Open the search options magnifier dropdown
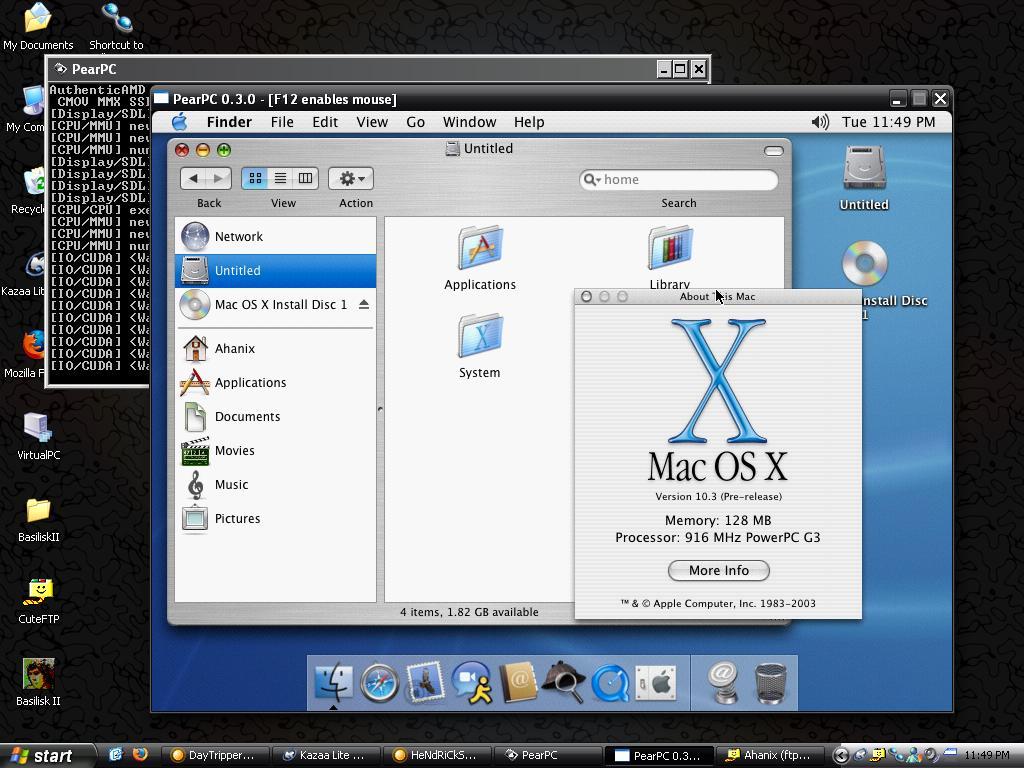Viewport: 1024px width, 768px height. (593, 180)
